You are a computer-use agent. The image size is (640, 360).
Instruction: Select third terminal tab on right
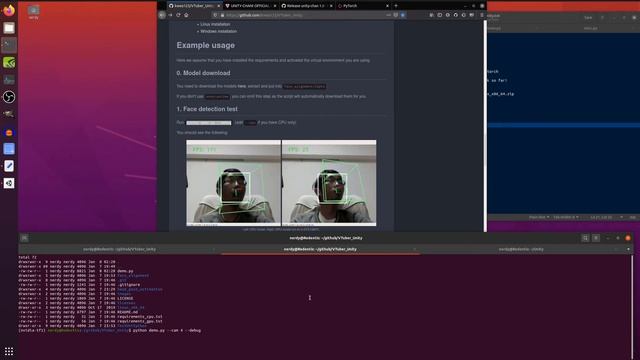pyautogui.click(x=521, y=249)
